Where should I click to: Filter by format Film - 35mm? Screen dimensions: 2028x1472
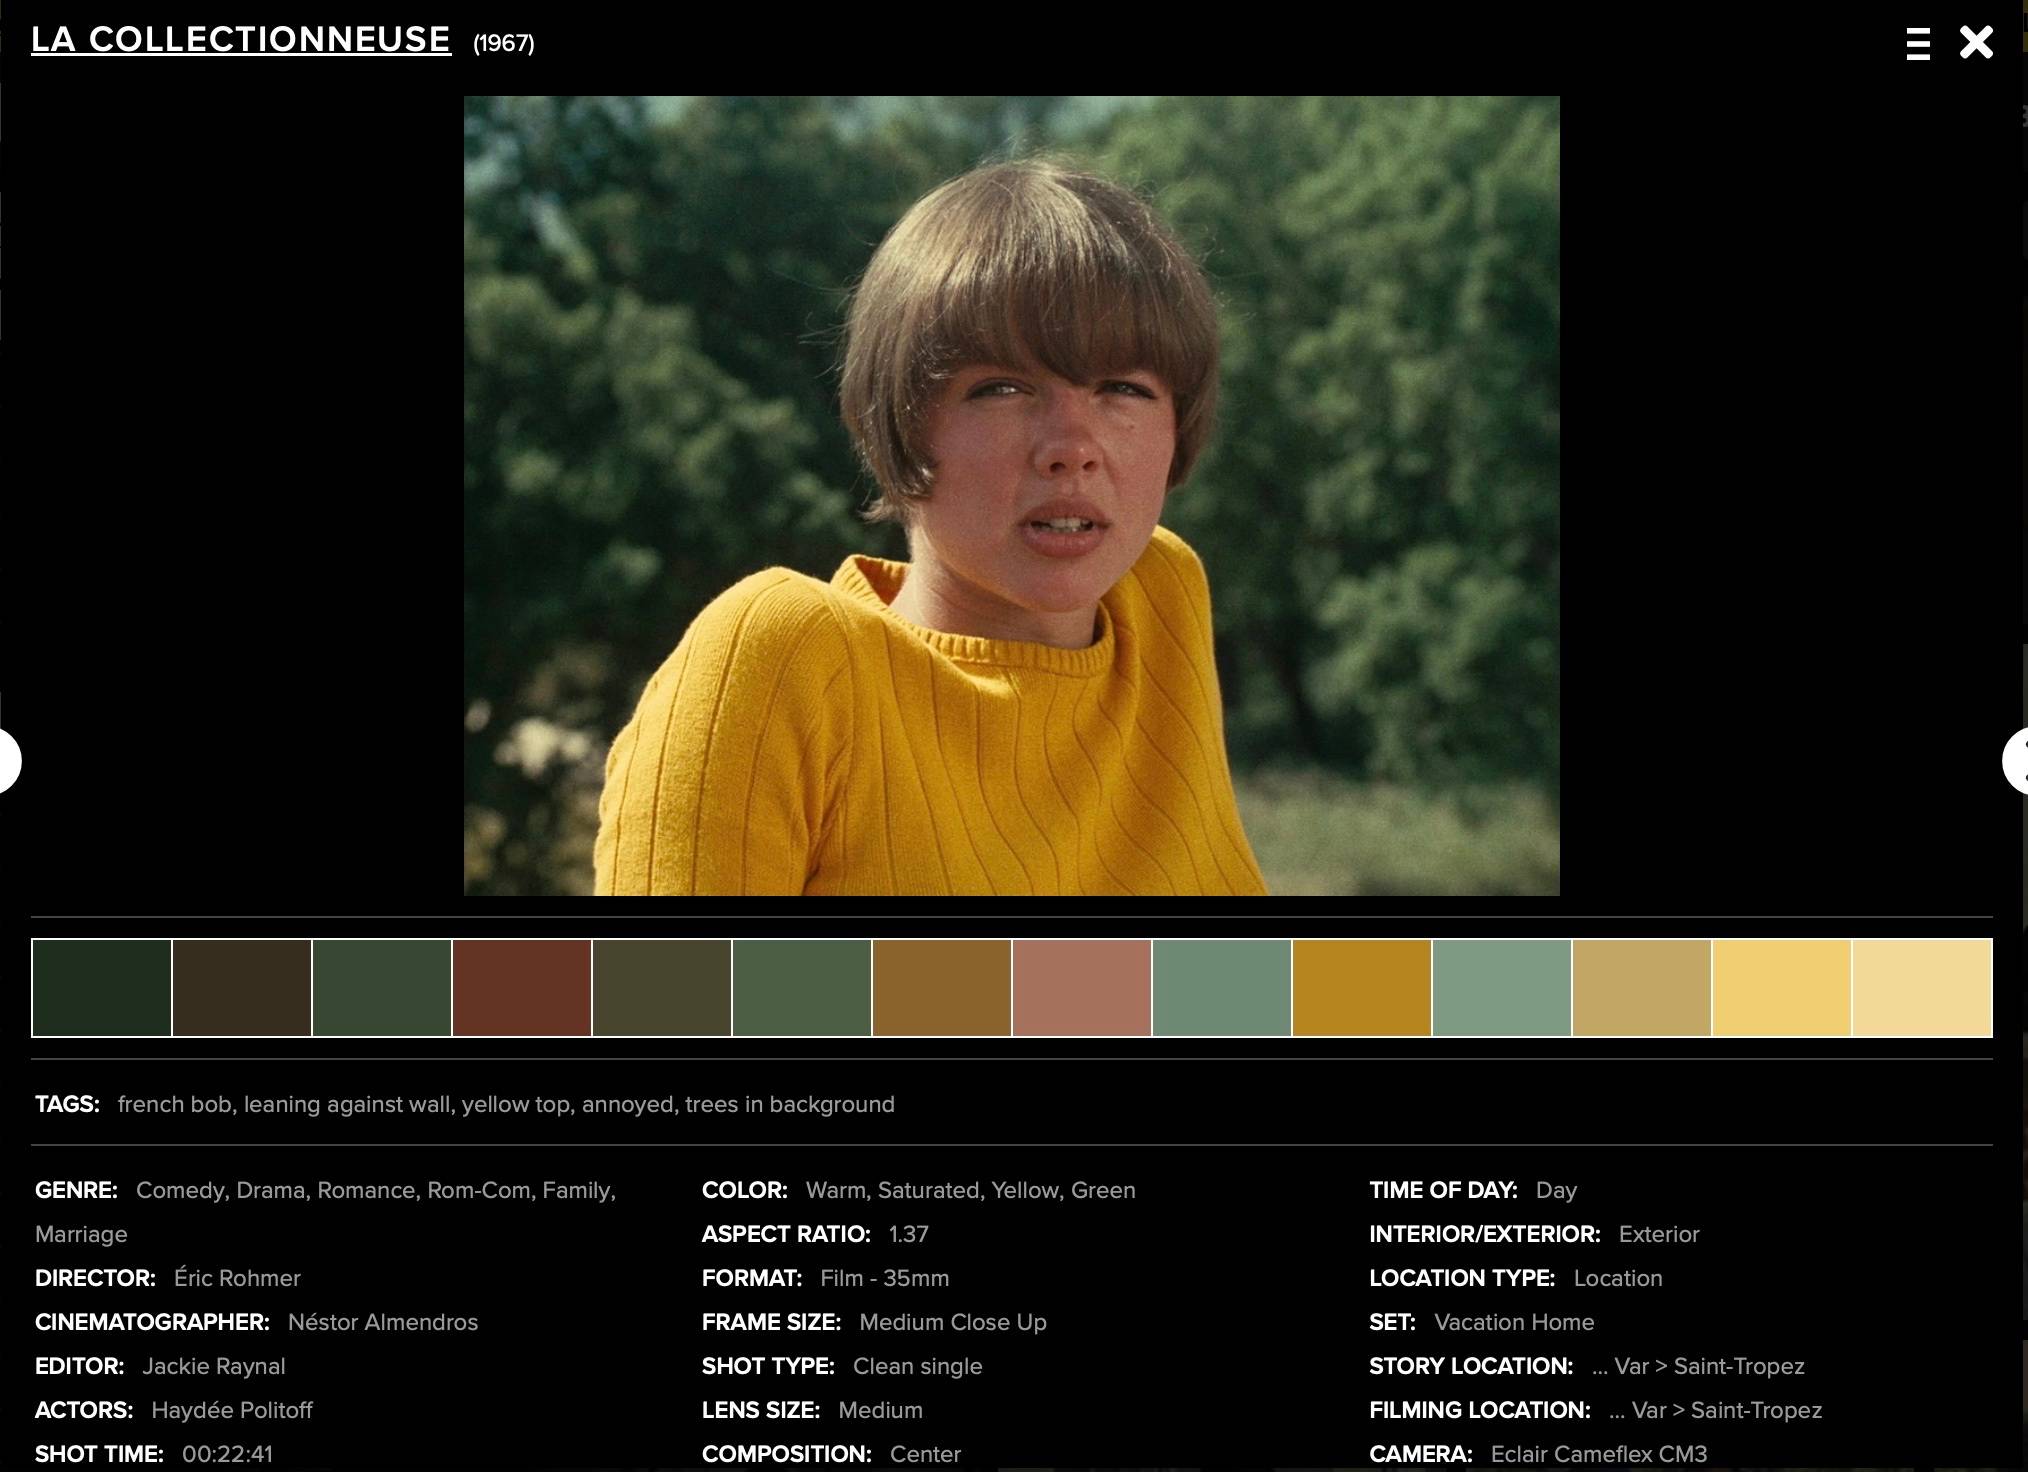pyautogui.click(x=885, y=1278)
